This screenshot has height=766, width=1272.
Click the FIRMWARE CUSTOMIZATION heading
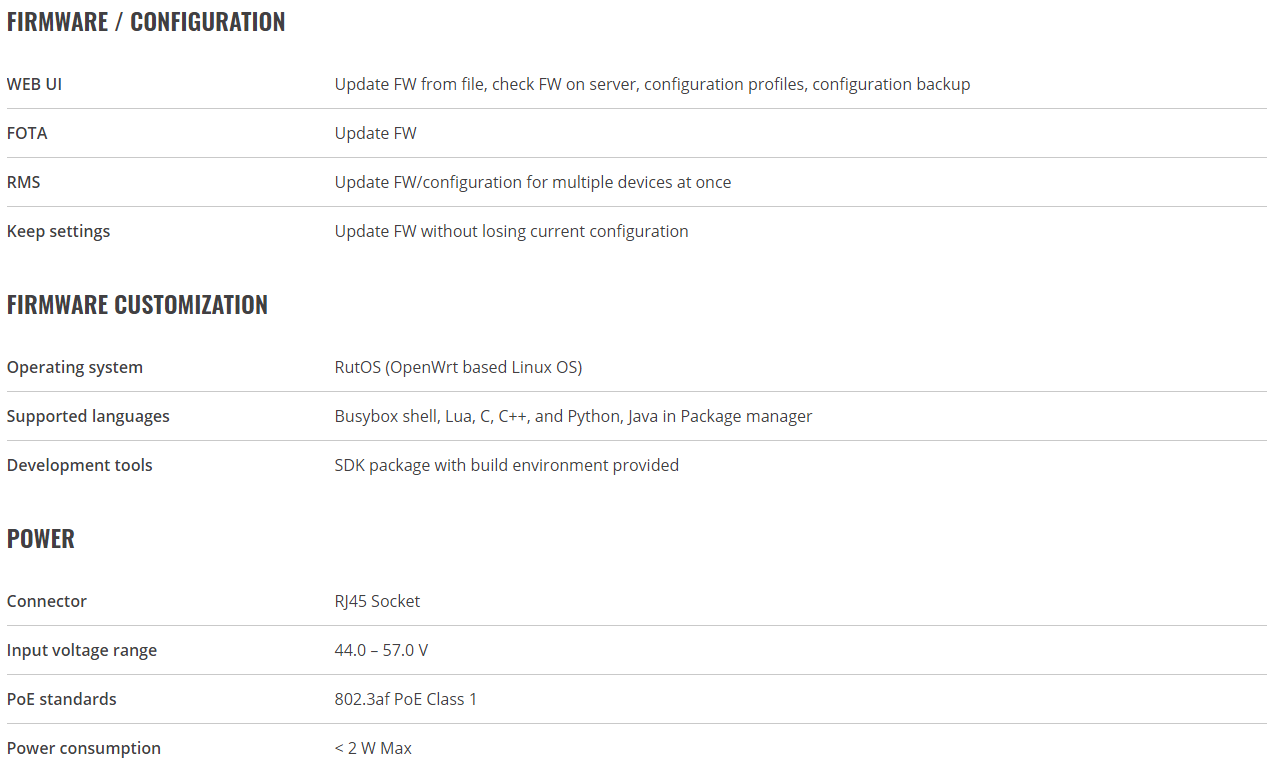coord(137,305)
